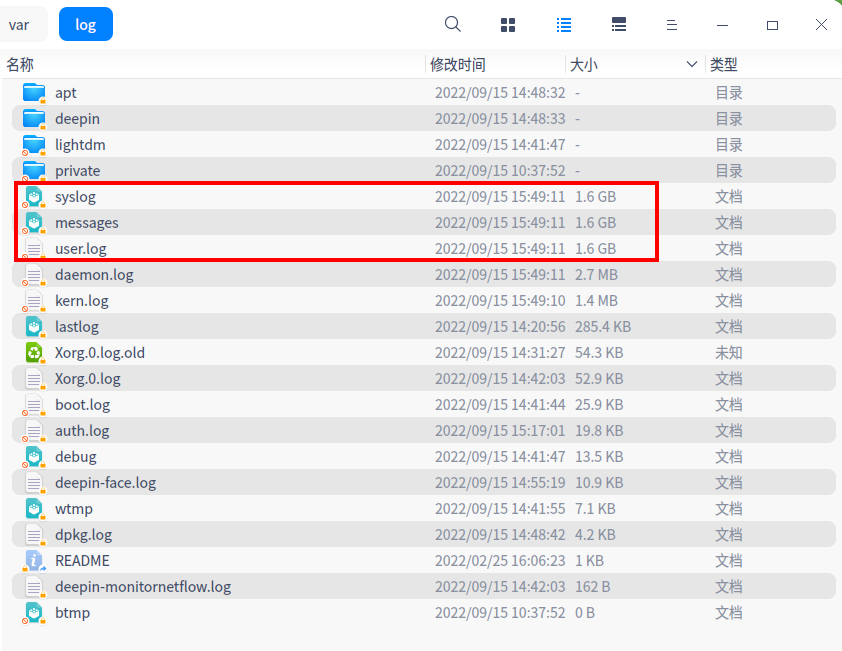Click the file name boot.log

[x=82, y=405]
